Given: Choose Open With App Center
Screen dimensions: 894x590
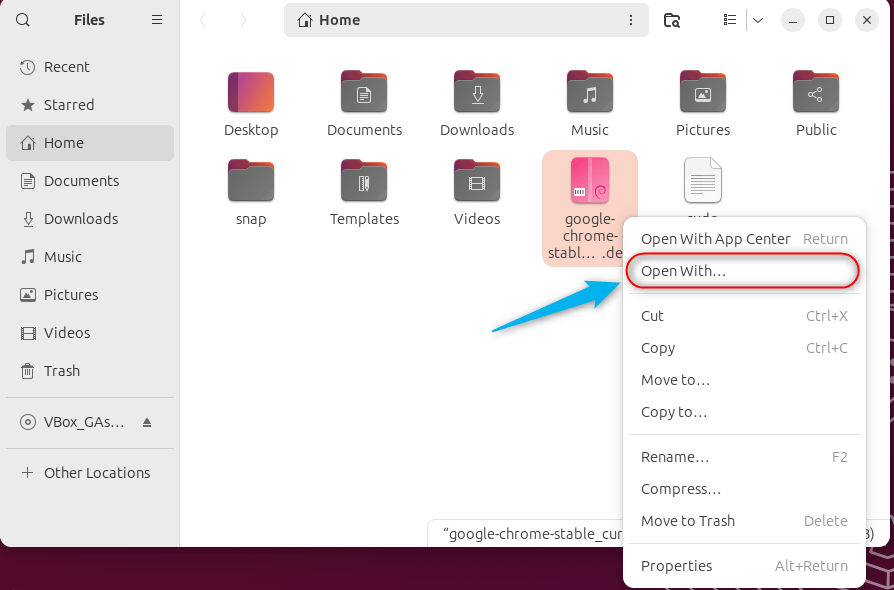Looking at the screenshot, I should [x=744, y=239].
